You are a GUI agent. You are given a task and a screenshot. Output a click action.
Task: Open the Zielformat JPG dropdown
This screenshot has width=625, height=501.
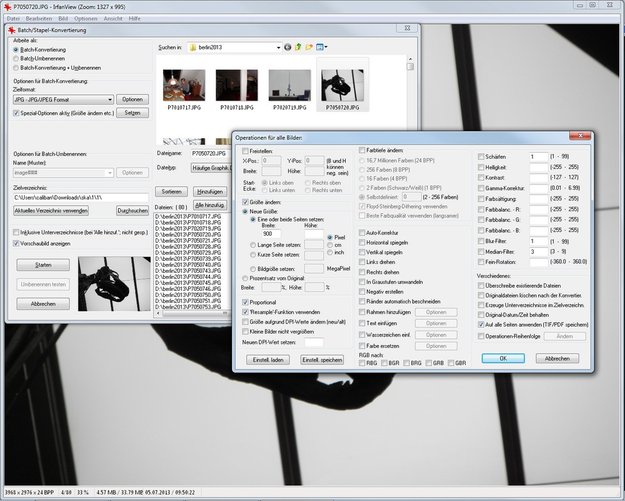point(63,100)
